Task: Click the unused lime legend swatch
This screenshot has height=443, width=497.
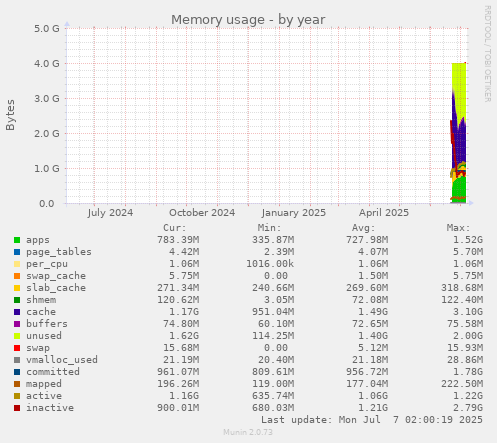Action: [17, 336]
